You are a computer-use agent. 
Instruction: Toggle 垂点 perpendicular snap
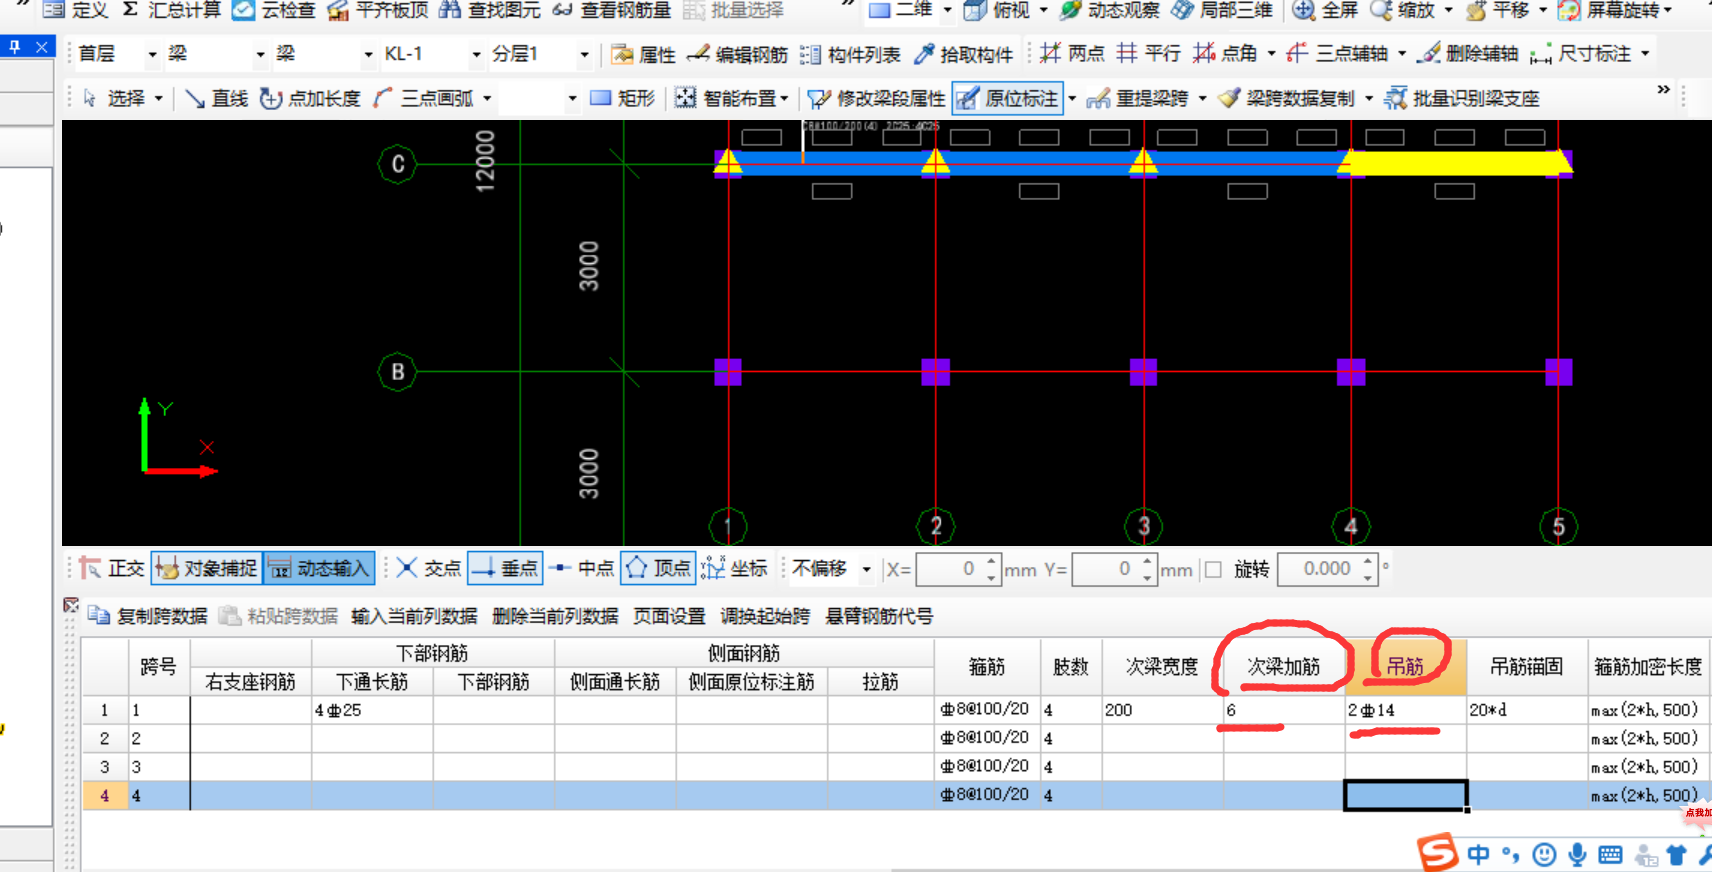[x=505, y=568]
